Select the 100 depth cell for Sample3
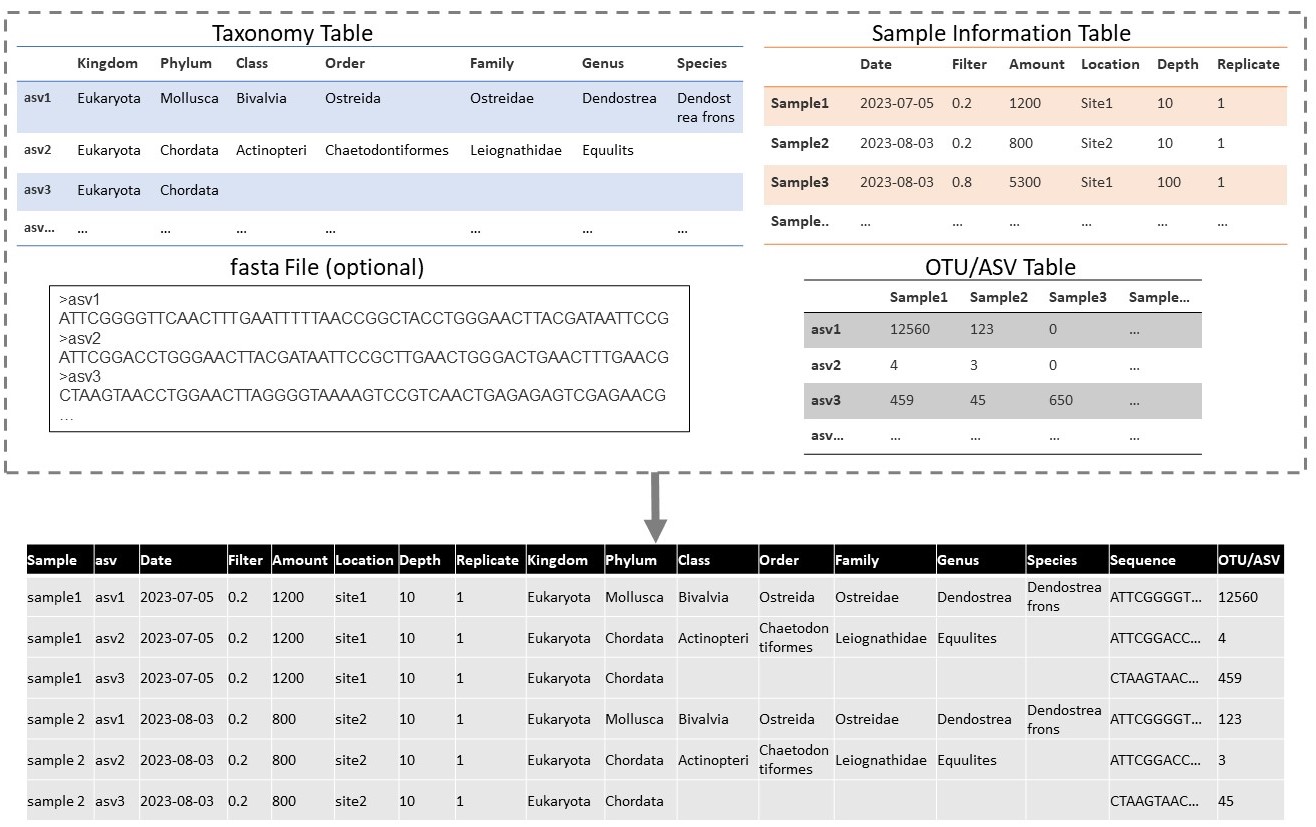 (x=1168, y=182)
